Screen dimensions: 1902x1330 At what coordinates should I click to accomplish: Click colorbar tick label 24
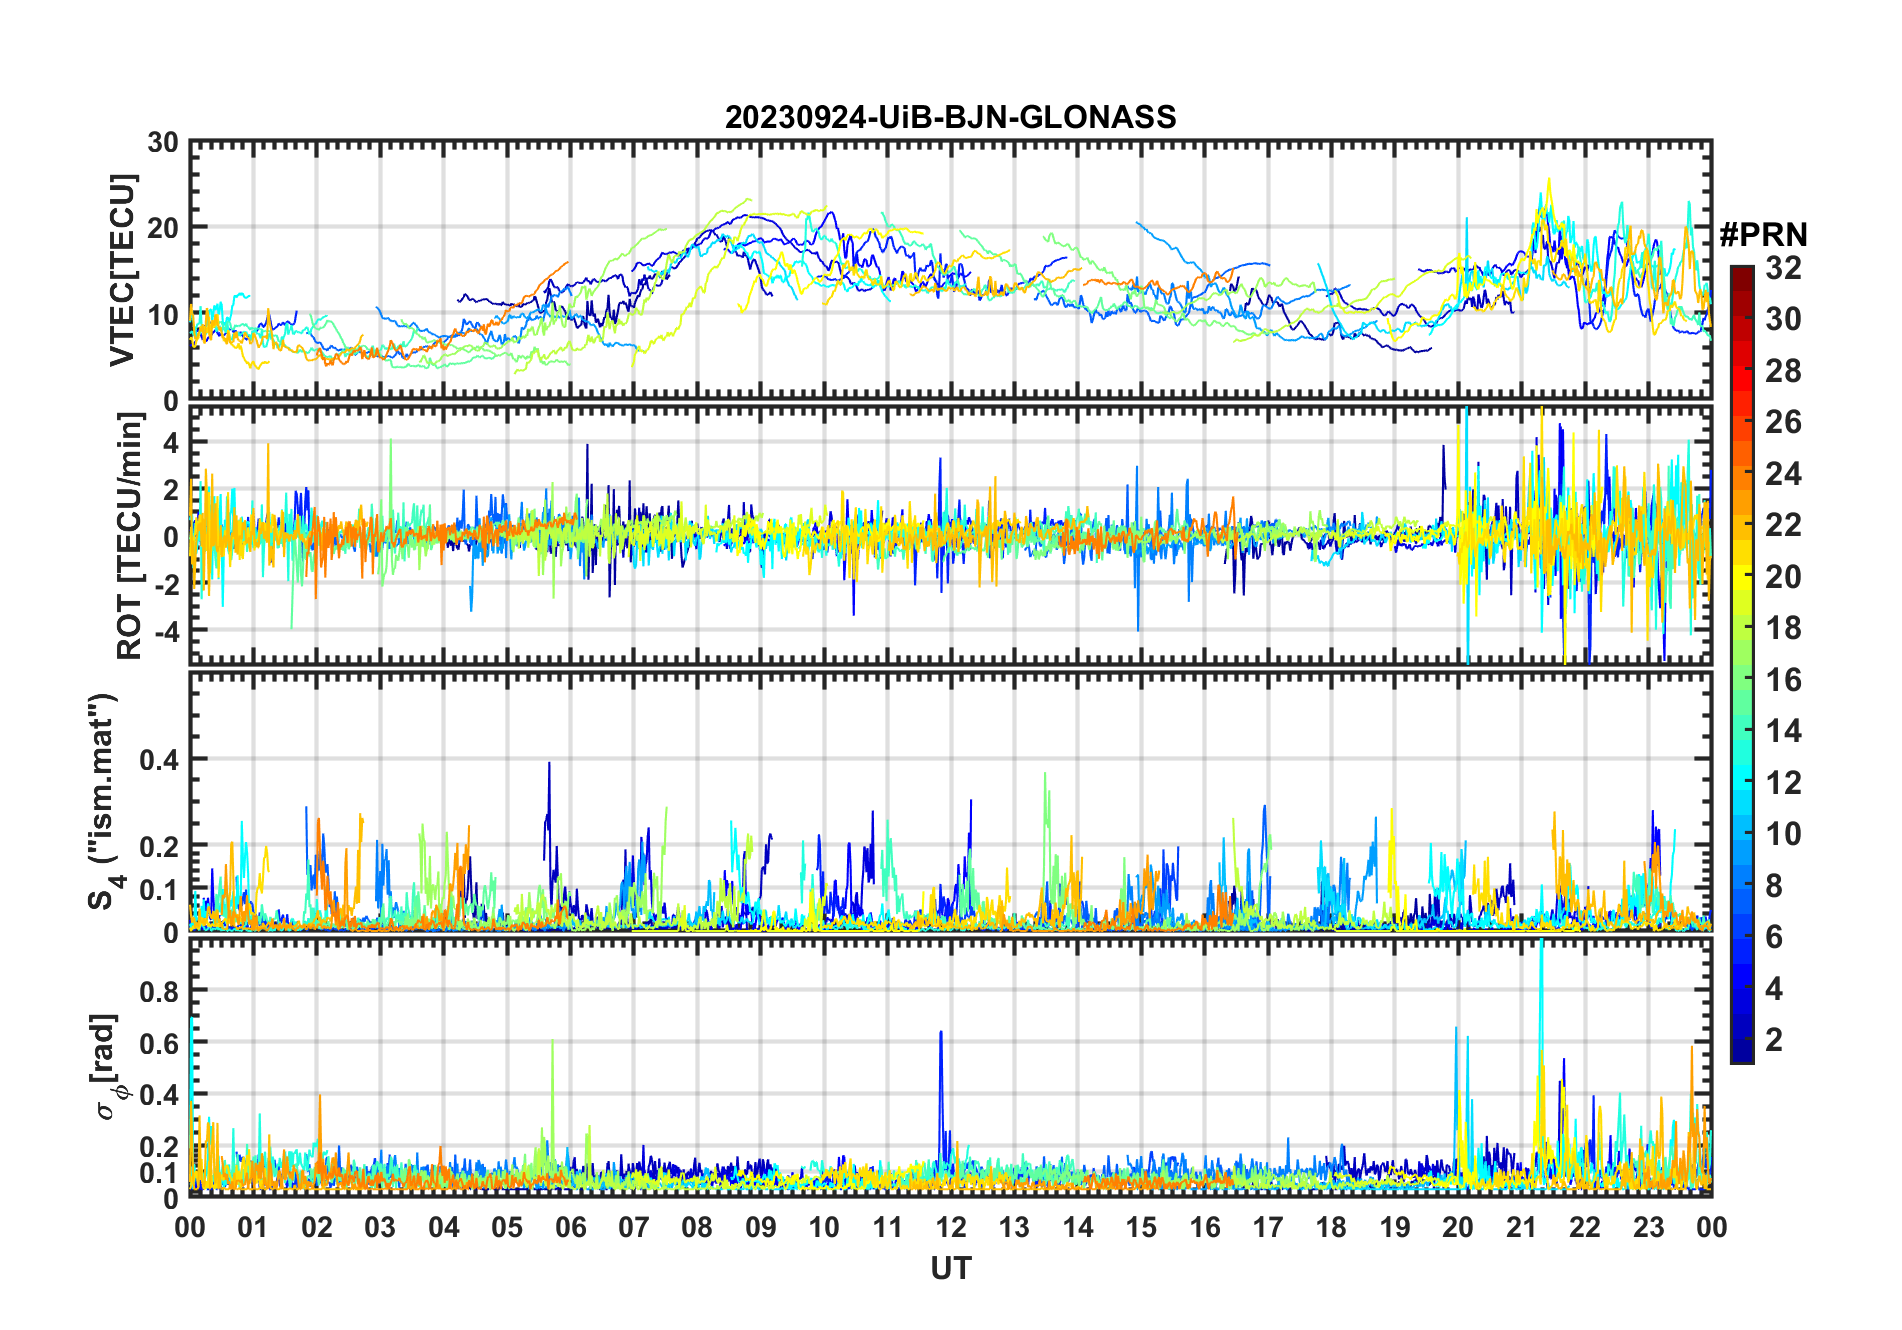click(x=1783, y=474)
